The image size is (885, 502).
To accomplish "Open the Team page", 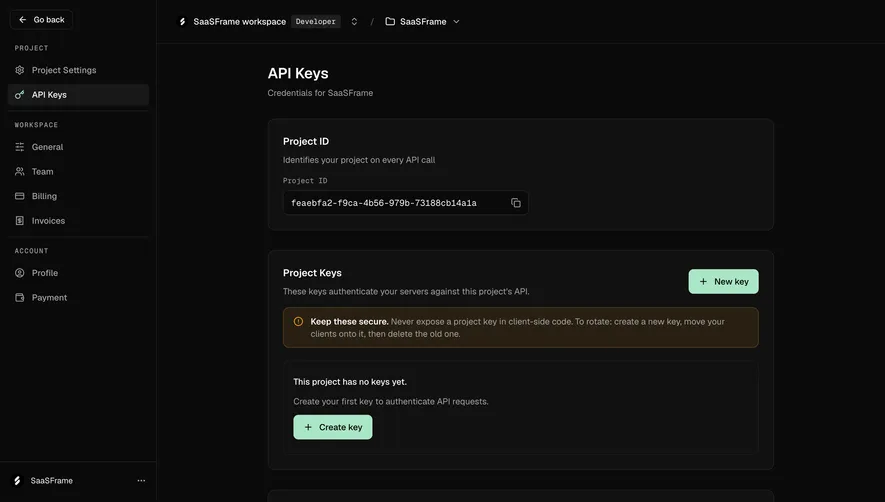I will click(78, 172).
